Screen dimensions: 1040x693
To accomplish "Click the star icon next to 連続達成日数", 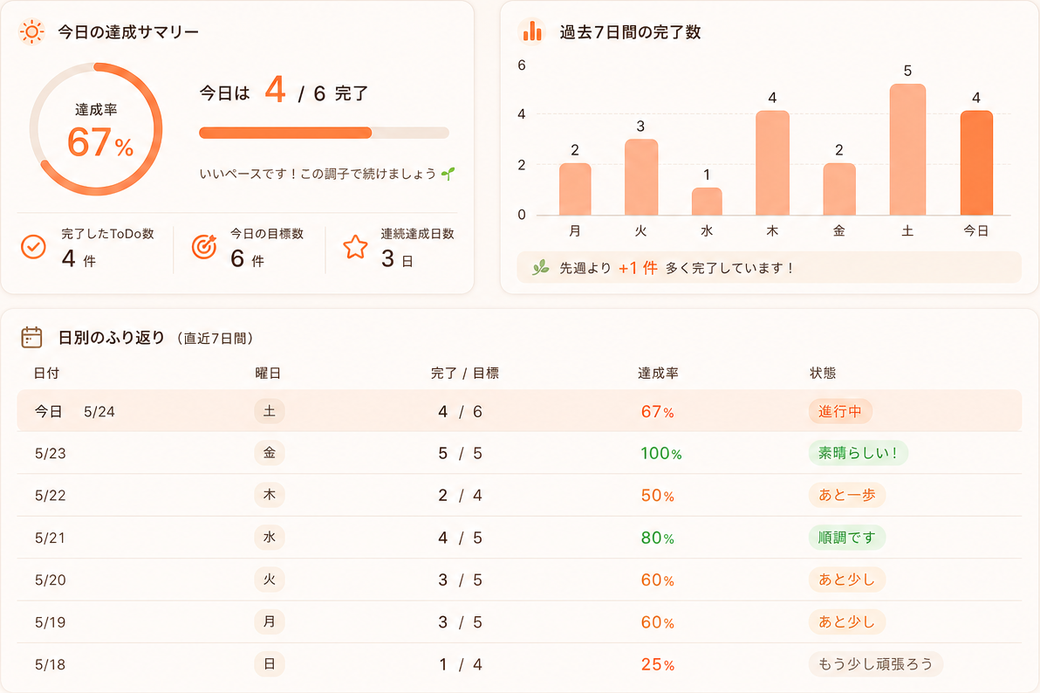I will click(x=356, y=247).
